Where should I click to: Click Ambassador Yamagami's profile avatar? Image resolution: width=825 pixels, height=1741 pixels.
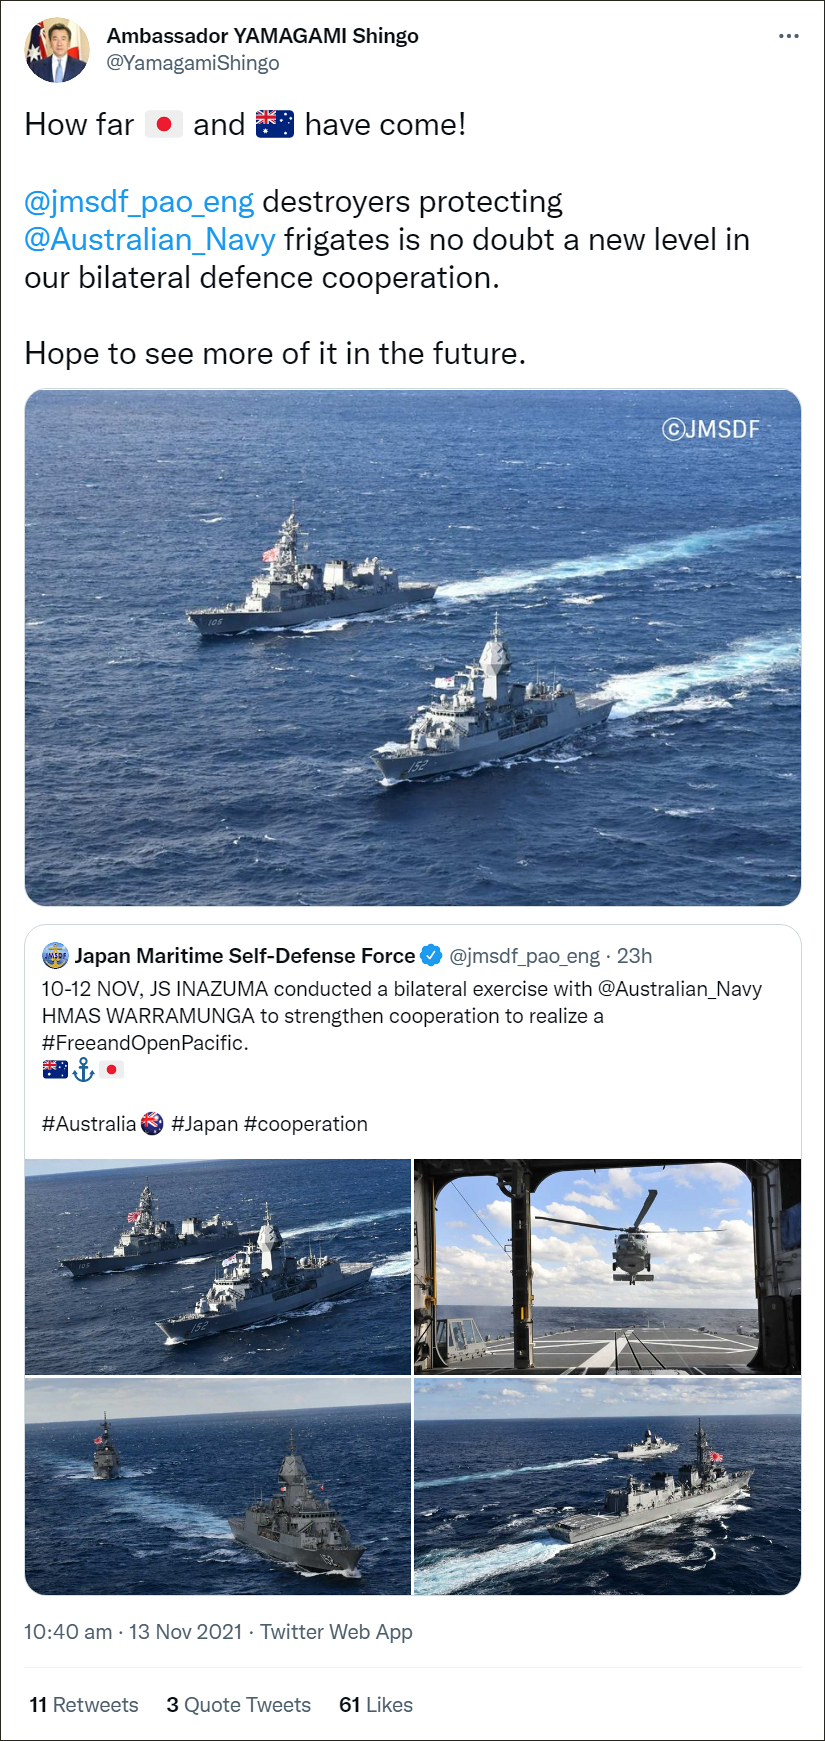coord(56,50)
